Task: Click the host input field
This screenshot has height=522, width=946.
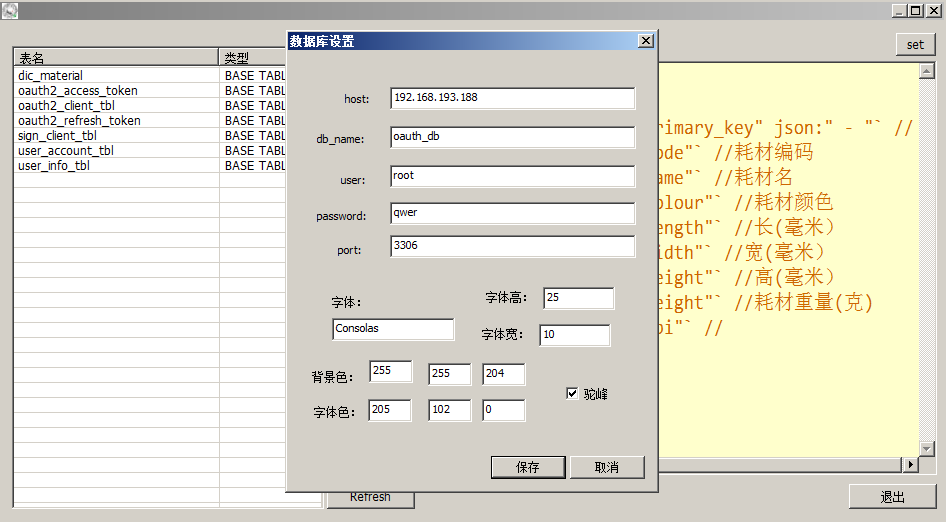Action: (512, 98)
